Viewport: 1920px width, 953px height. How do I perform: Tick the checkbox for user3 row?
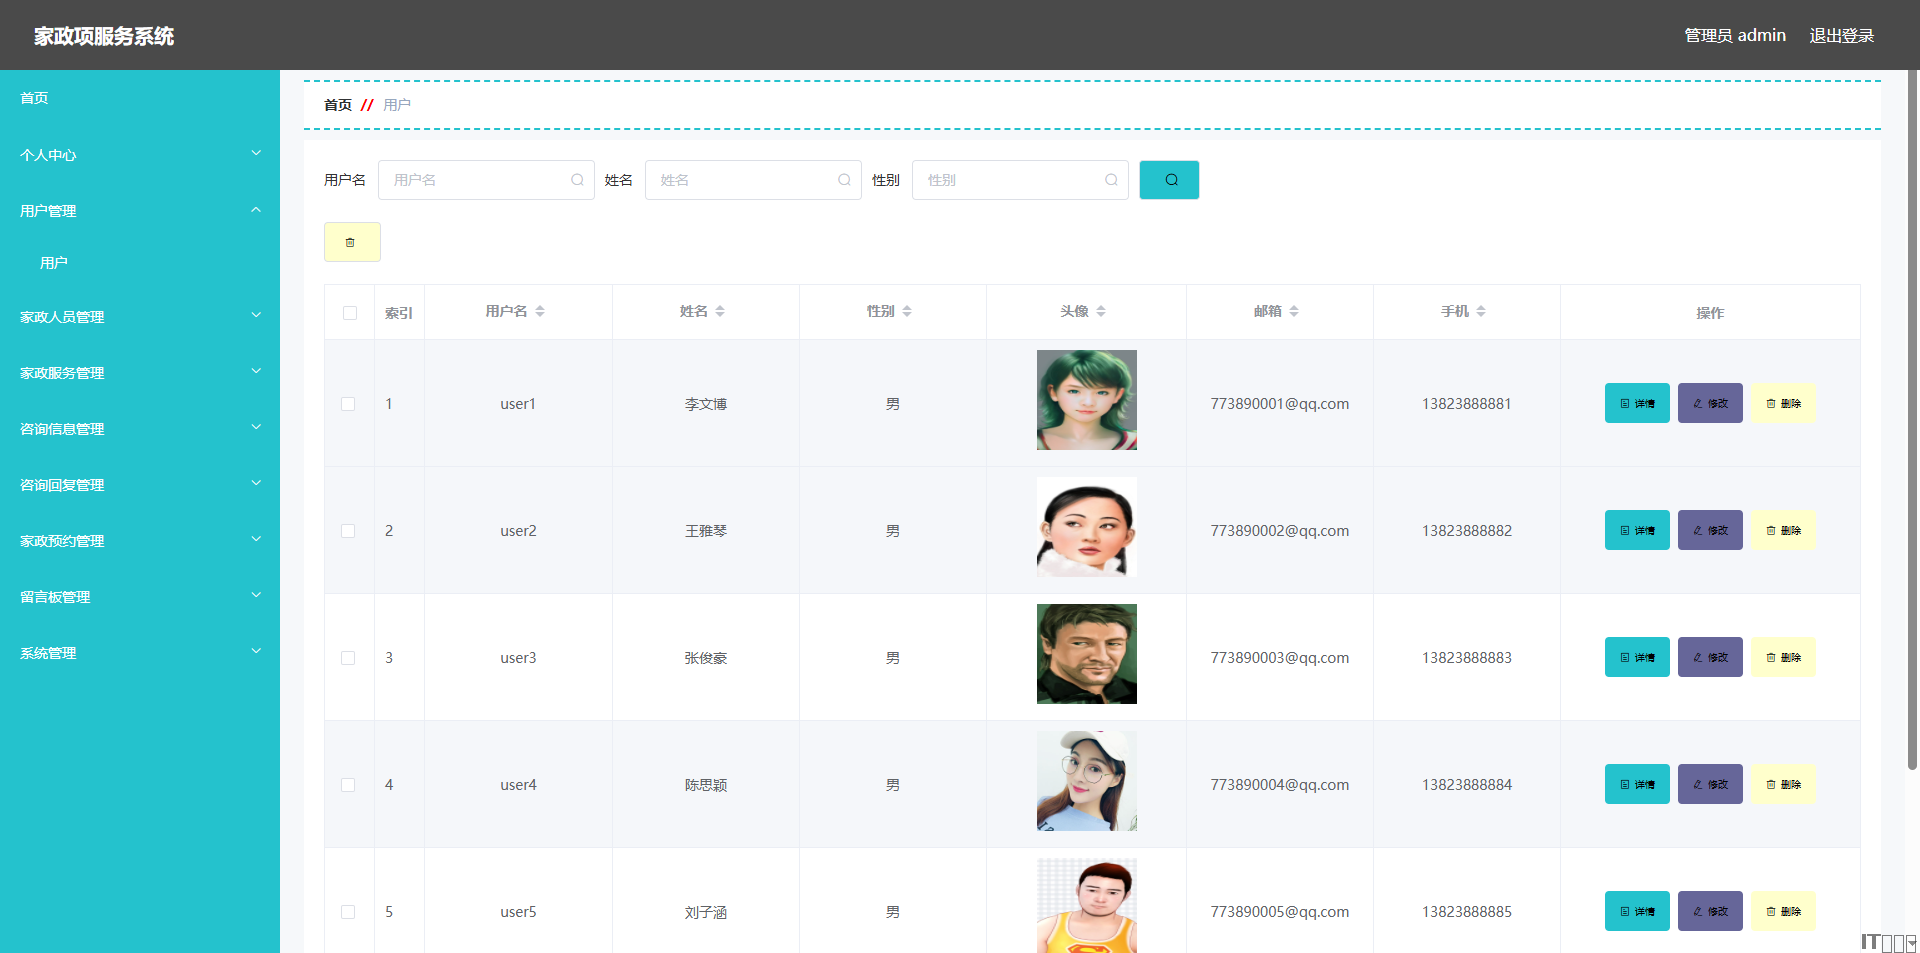click(348, 658)
